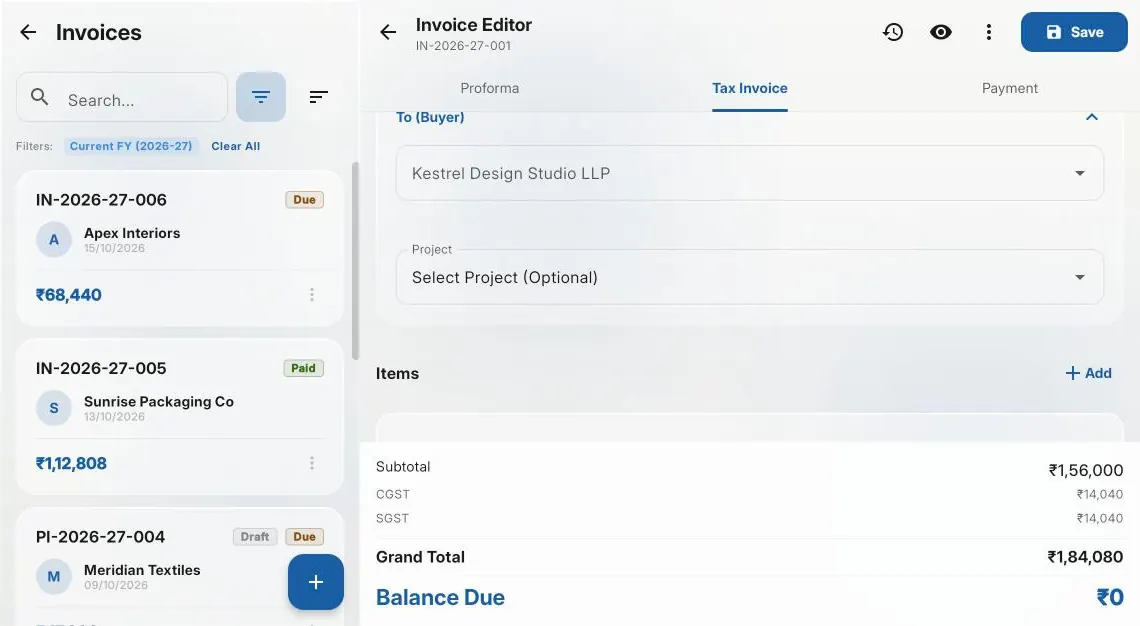Click the Subtotal value ₹1,56,000
1140x626 pixels.
pos(1086,470)
